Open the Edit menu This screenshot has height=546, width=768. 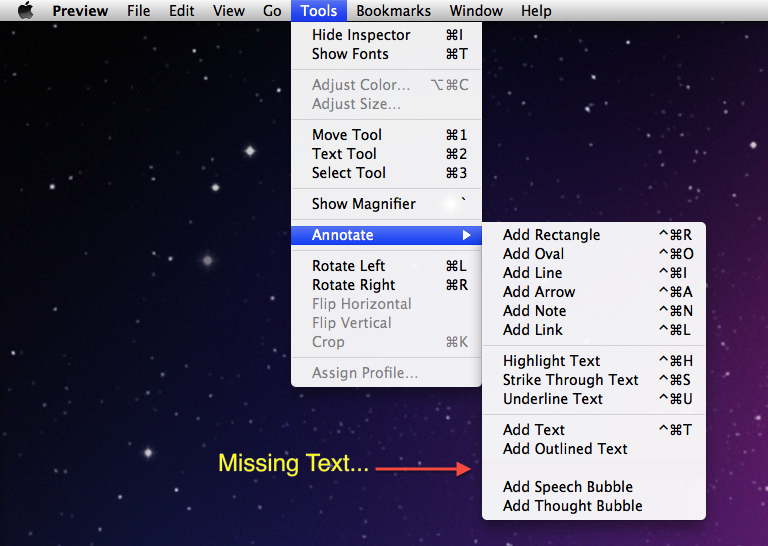point(182,10)
